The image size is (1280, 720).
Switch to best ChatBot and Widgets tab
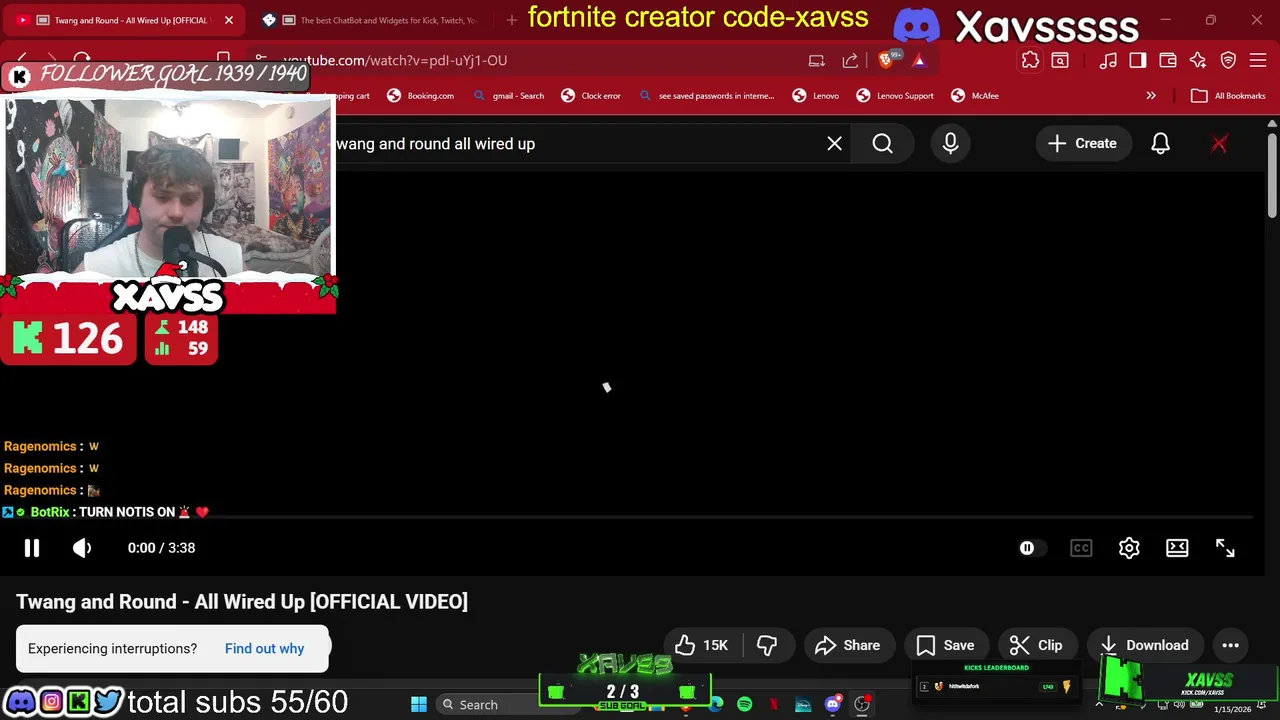pos(370,20)
